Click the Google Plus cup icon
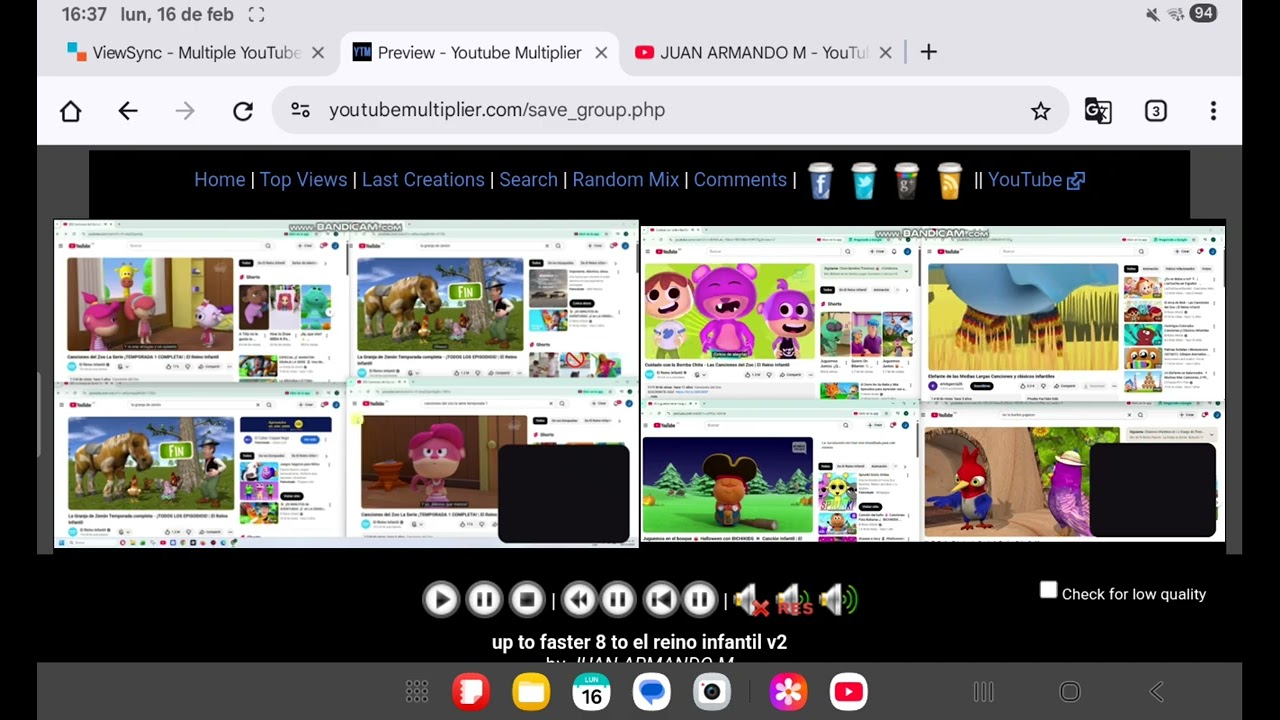1280x720 pixels. tap(907, 180)
